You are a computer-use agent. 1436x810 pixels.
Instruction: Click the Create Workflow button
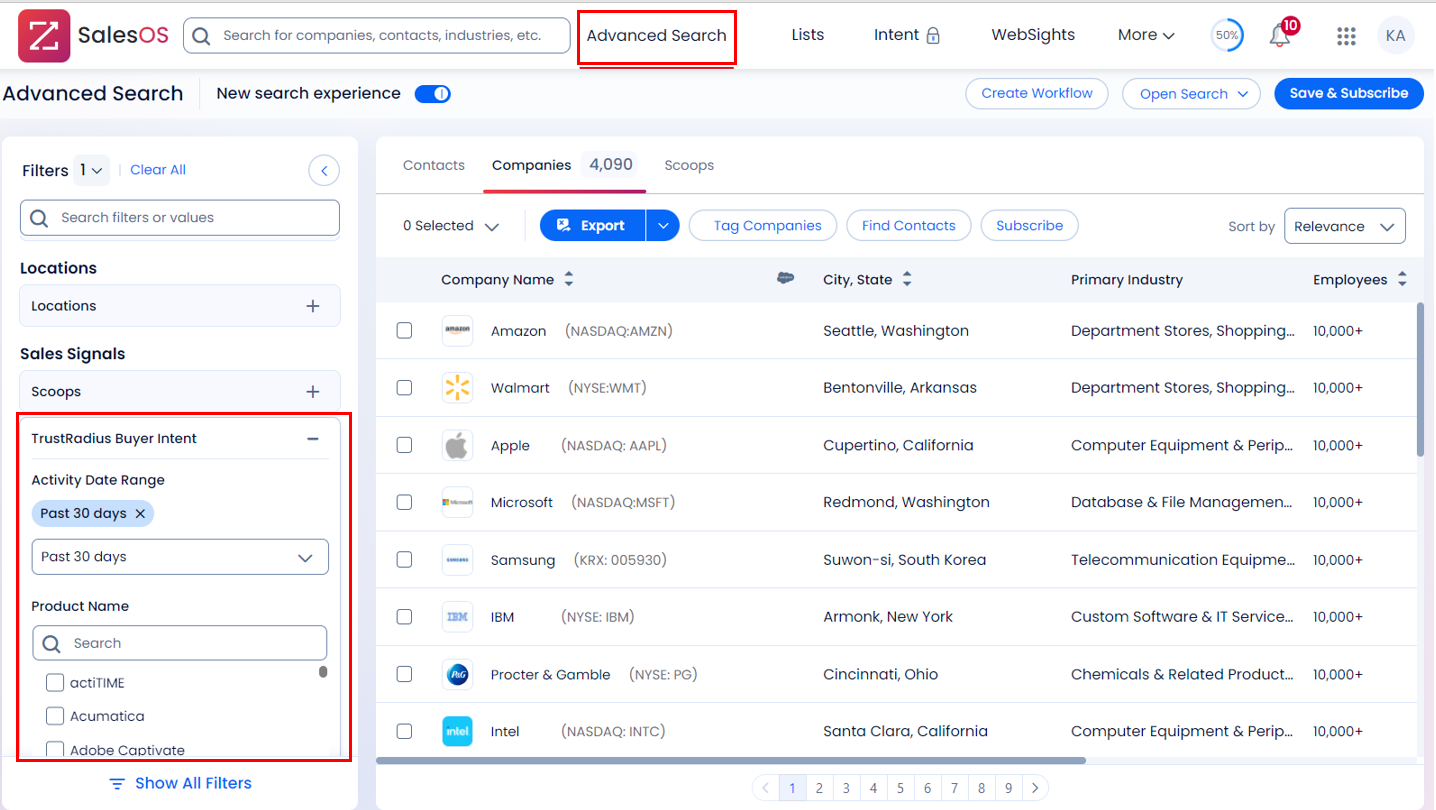(x=1037, y=93)
